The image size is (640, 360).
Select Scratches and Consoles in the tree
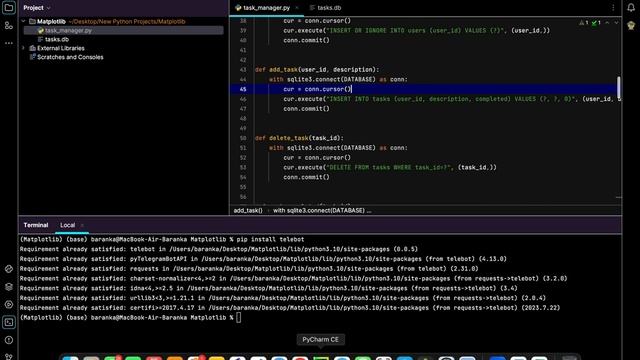(70, 57)
